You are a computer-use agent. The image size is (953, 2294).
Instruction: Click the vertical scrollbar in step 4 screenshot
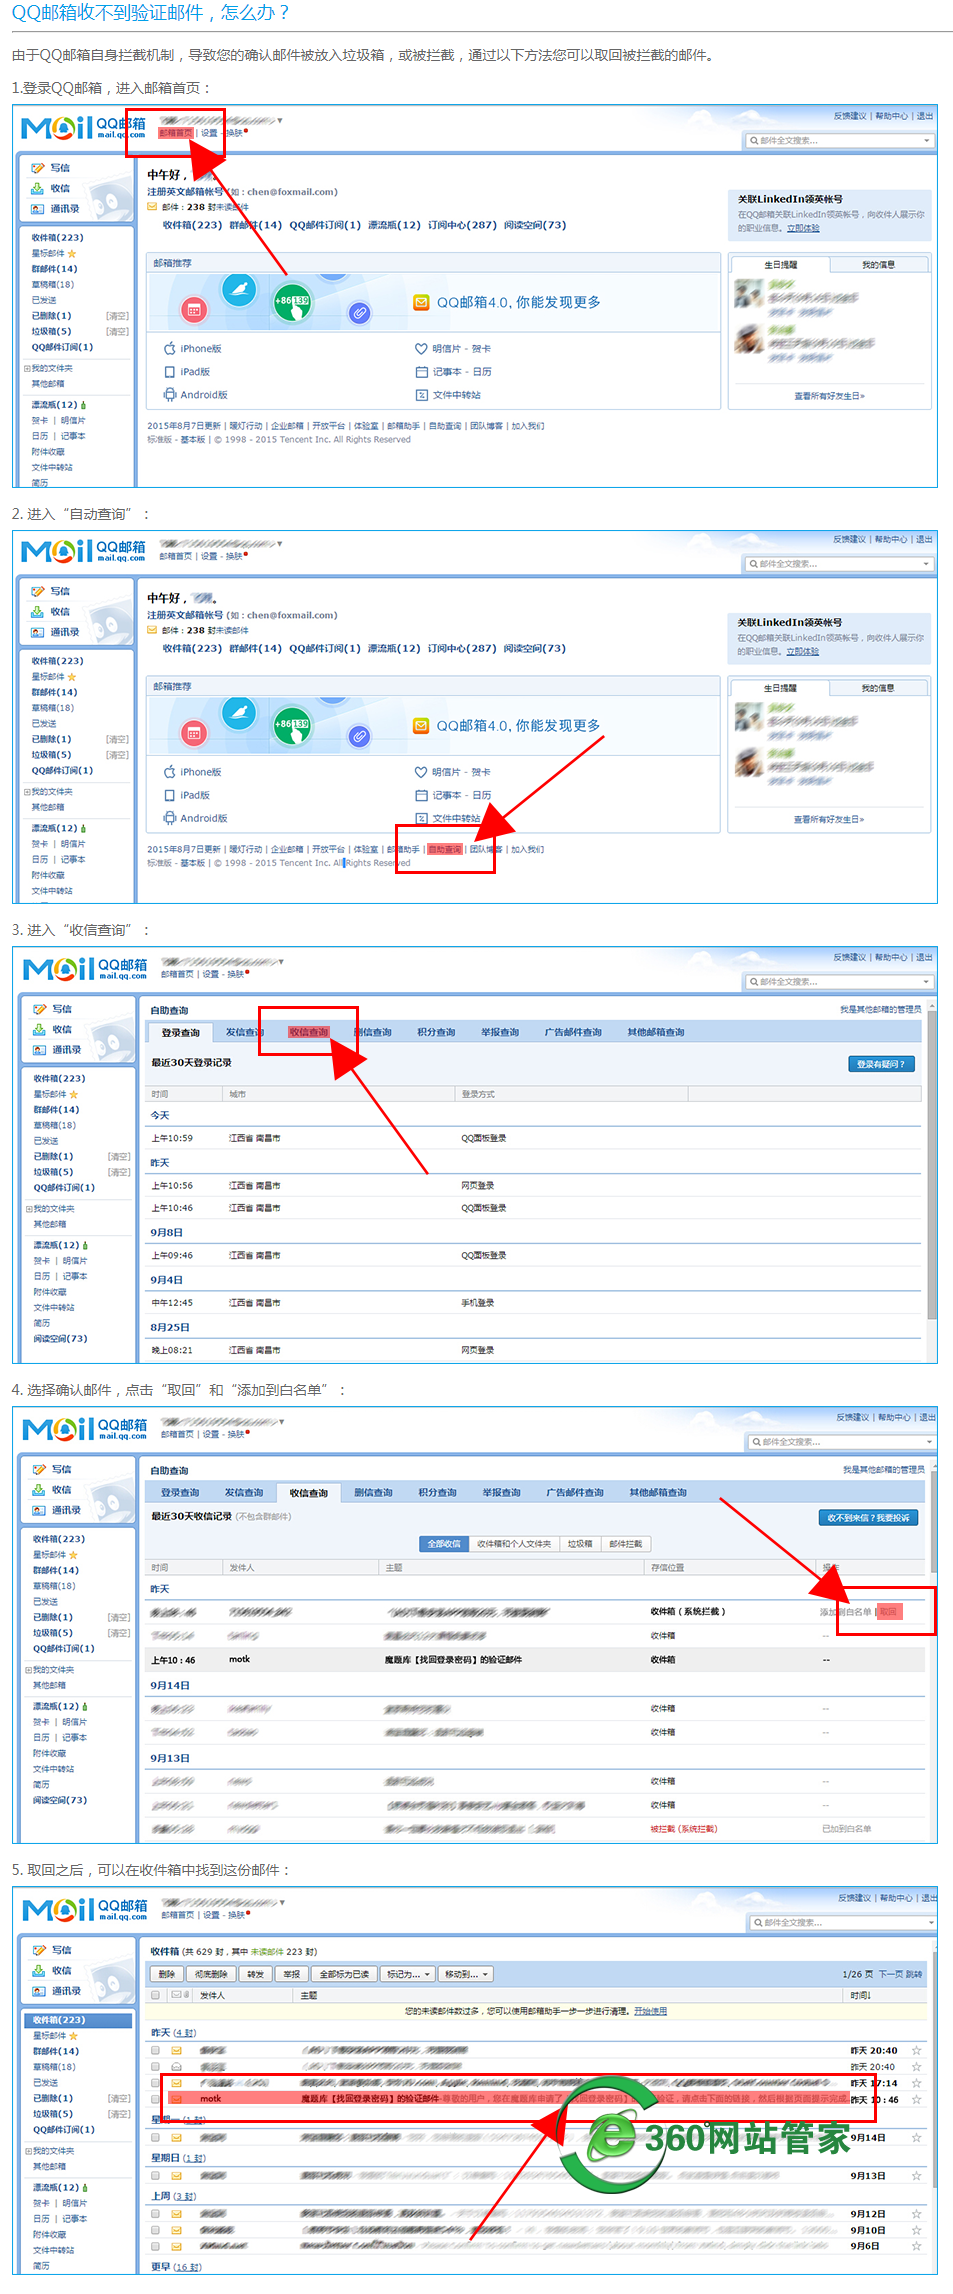[x=933, y=1520]
